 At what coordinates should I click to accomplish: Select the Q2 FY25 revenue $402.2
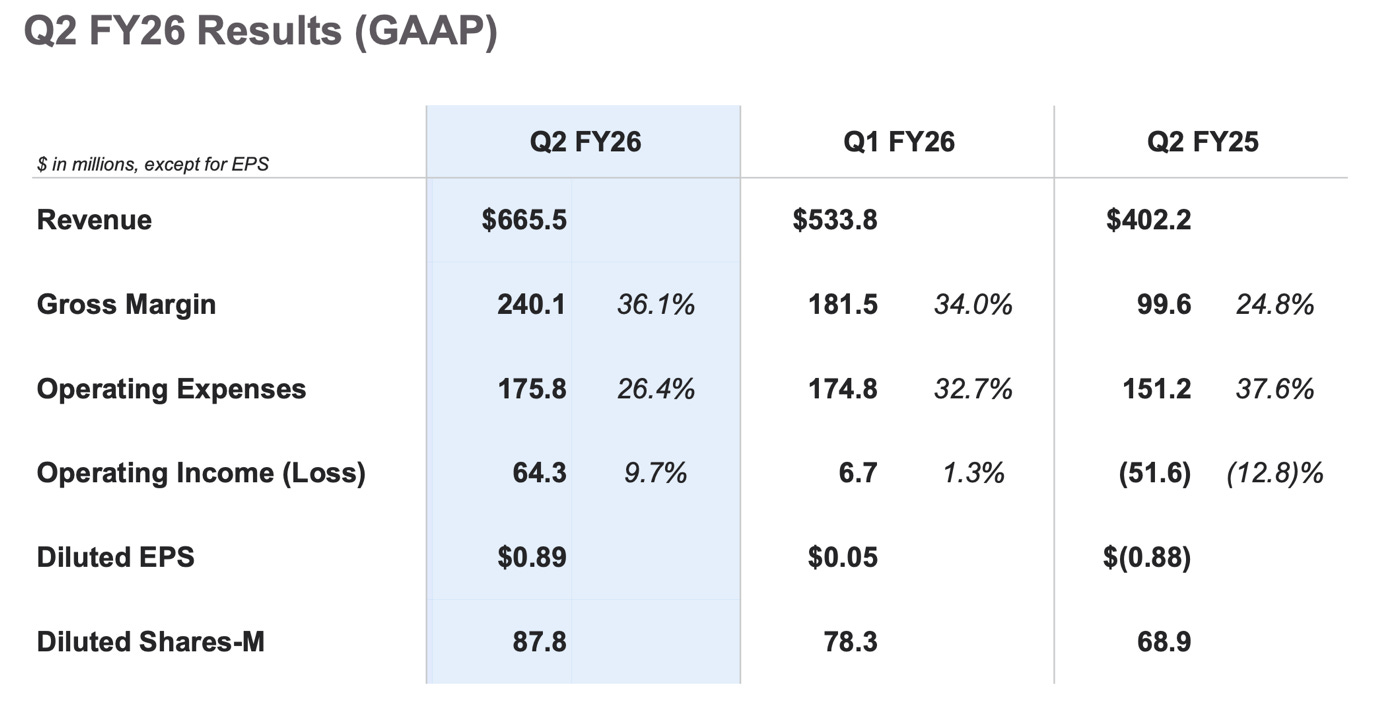tap(1149, 220)
